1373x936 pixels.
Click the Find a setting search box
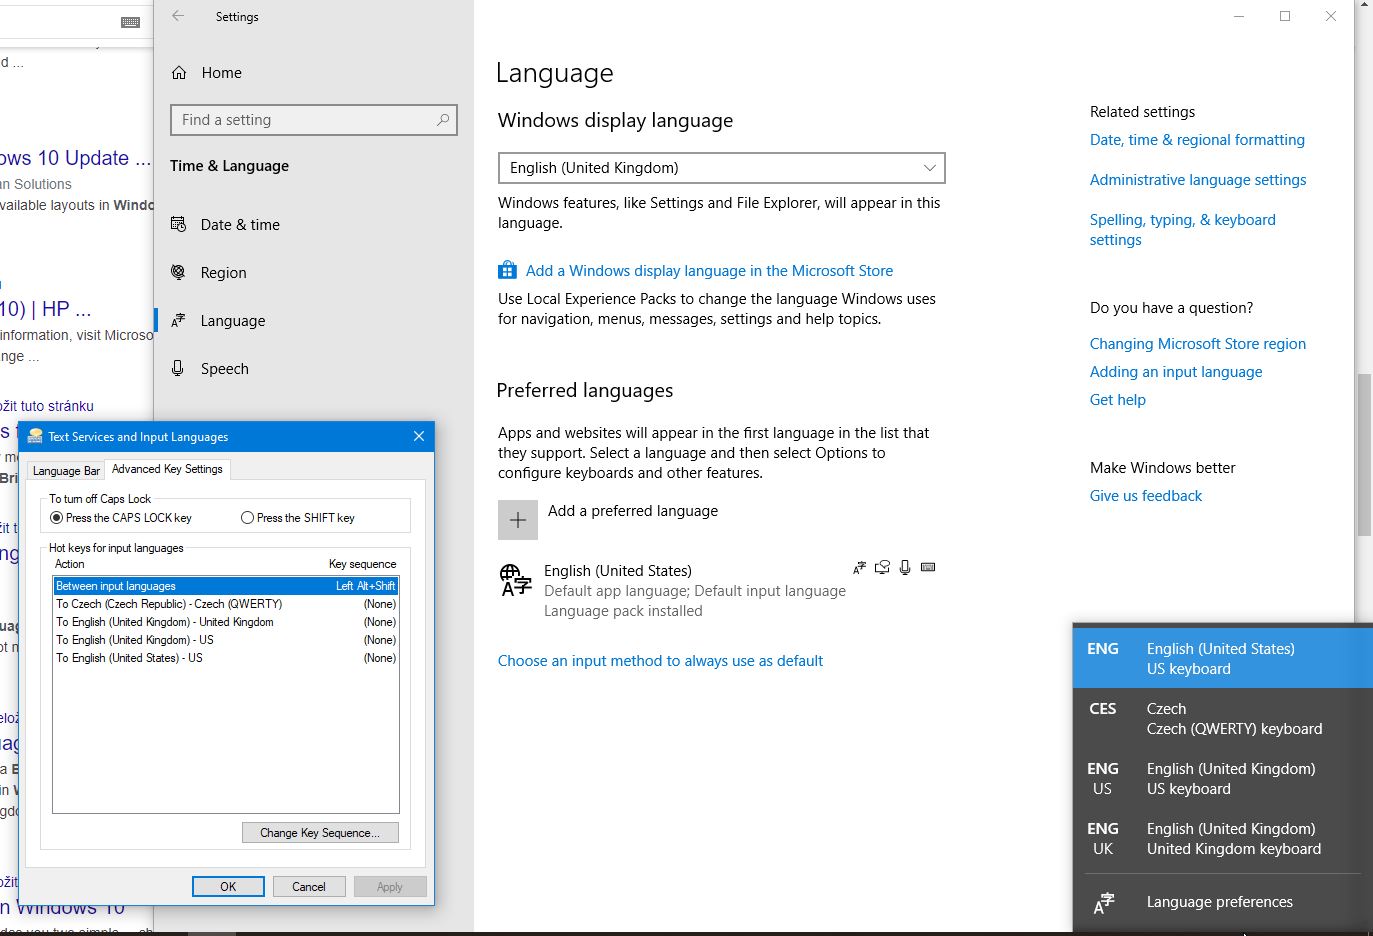coord(314,120)
